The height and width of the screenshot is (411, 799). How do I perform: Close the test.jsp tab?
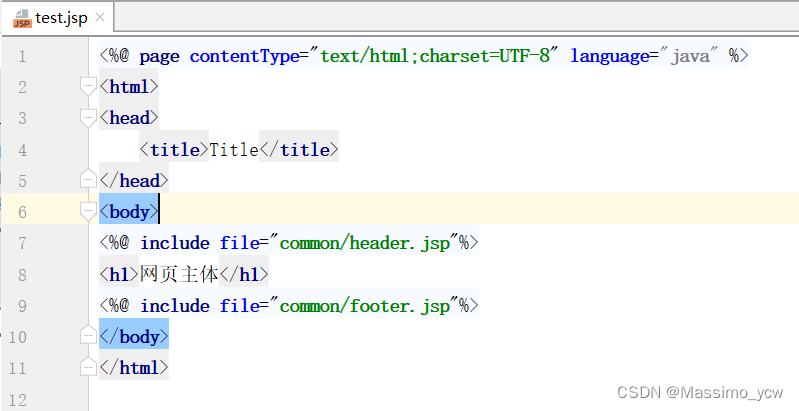coord(100,17)
